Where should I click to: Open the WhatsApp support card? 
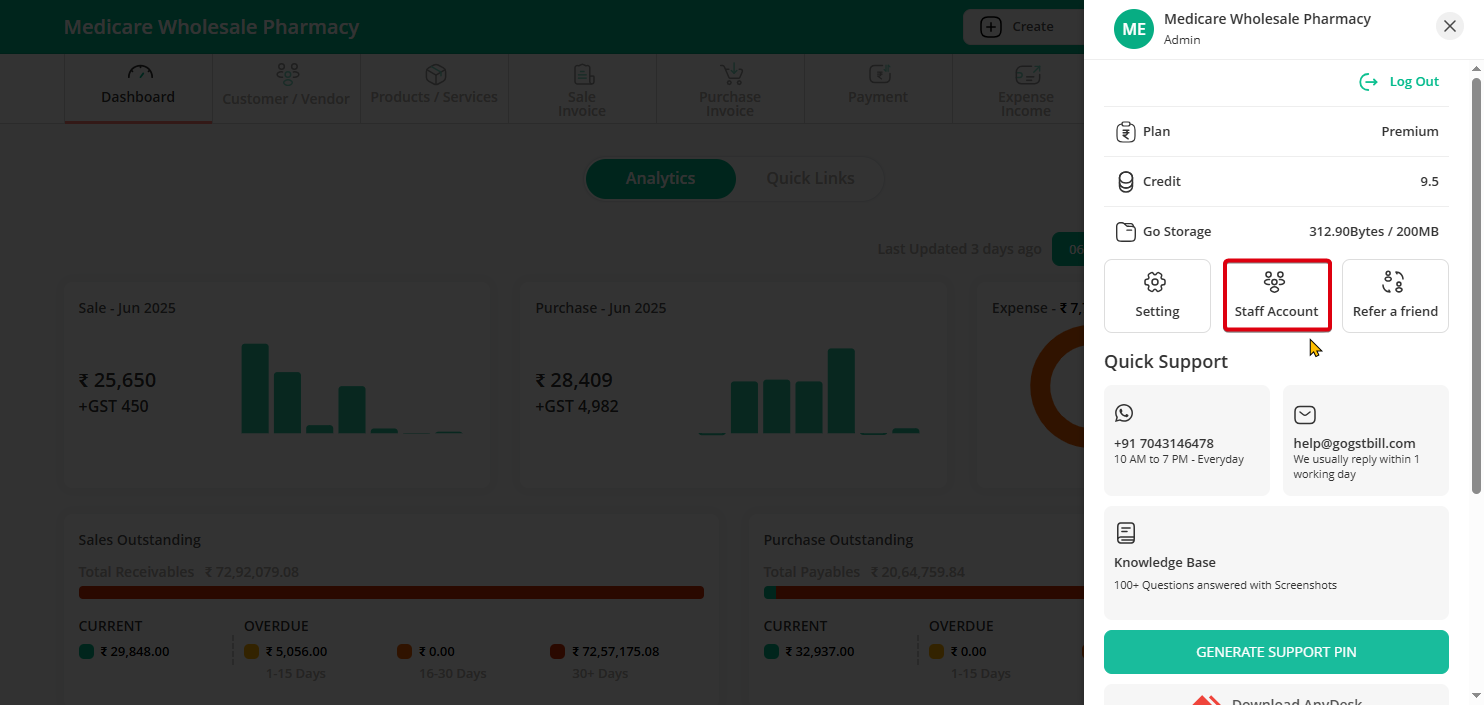click(x=1187, y=440)
